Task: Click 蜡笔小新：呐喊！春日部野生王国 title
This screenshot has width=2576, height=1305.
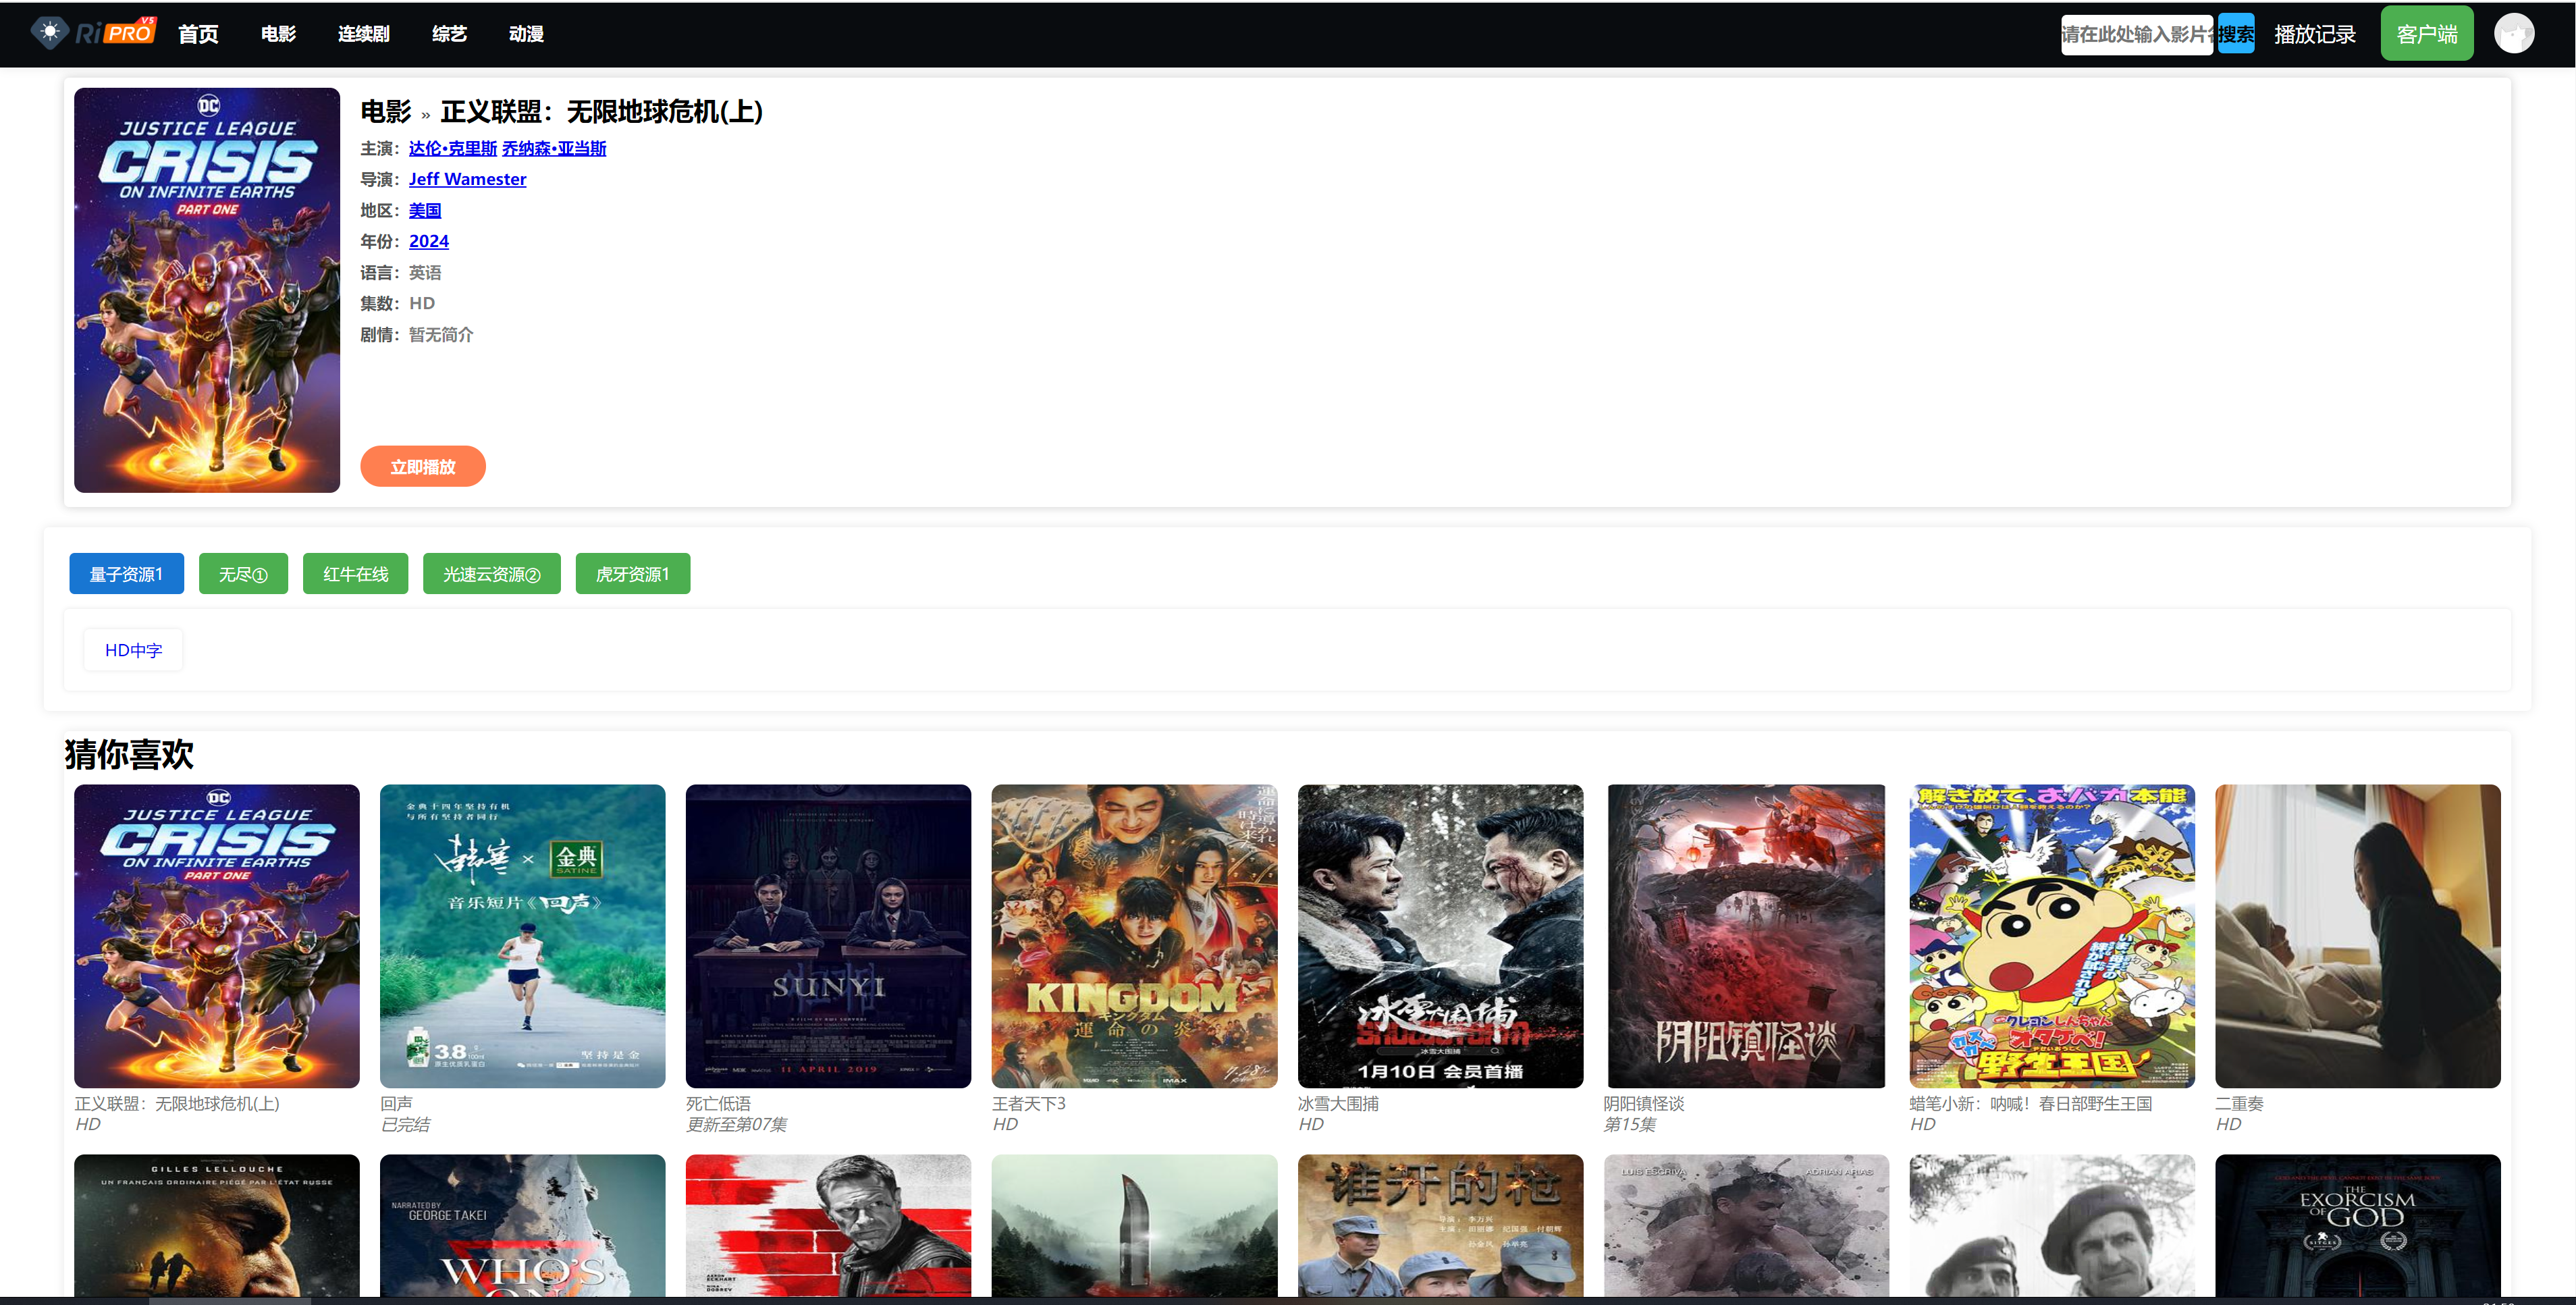Action: pos(2031,1103)
